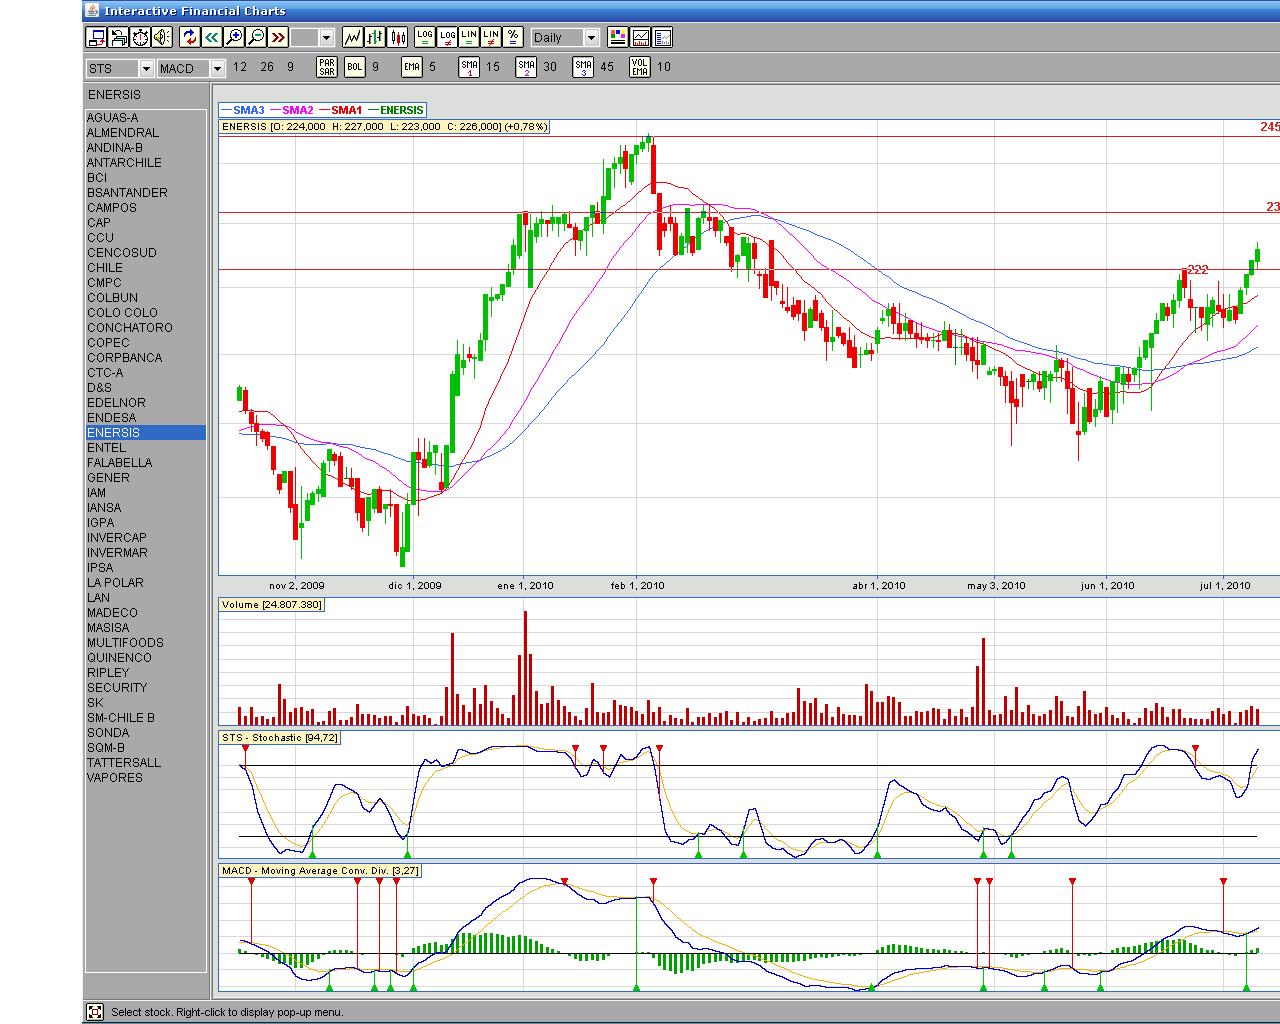Image resolution: width=1280 pixels, height=1024 pixels.
Task: Select FALABELLA in the stock list
Action: point(119,463)
